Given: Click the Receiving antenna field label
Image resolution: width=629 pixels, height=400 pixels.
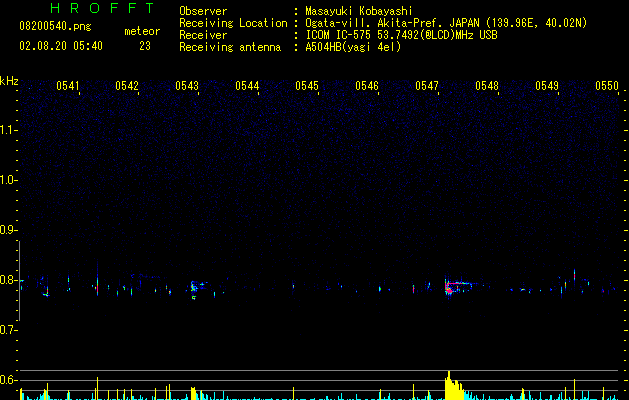Looking at the screenshot, I should click(230, 47).
